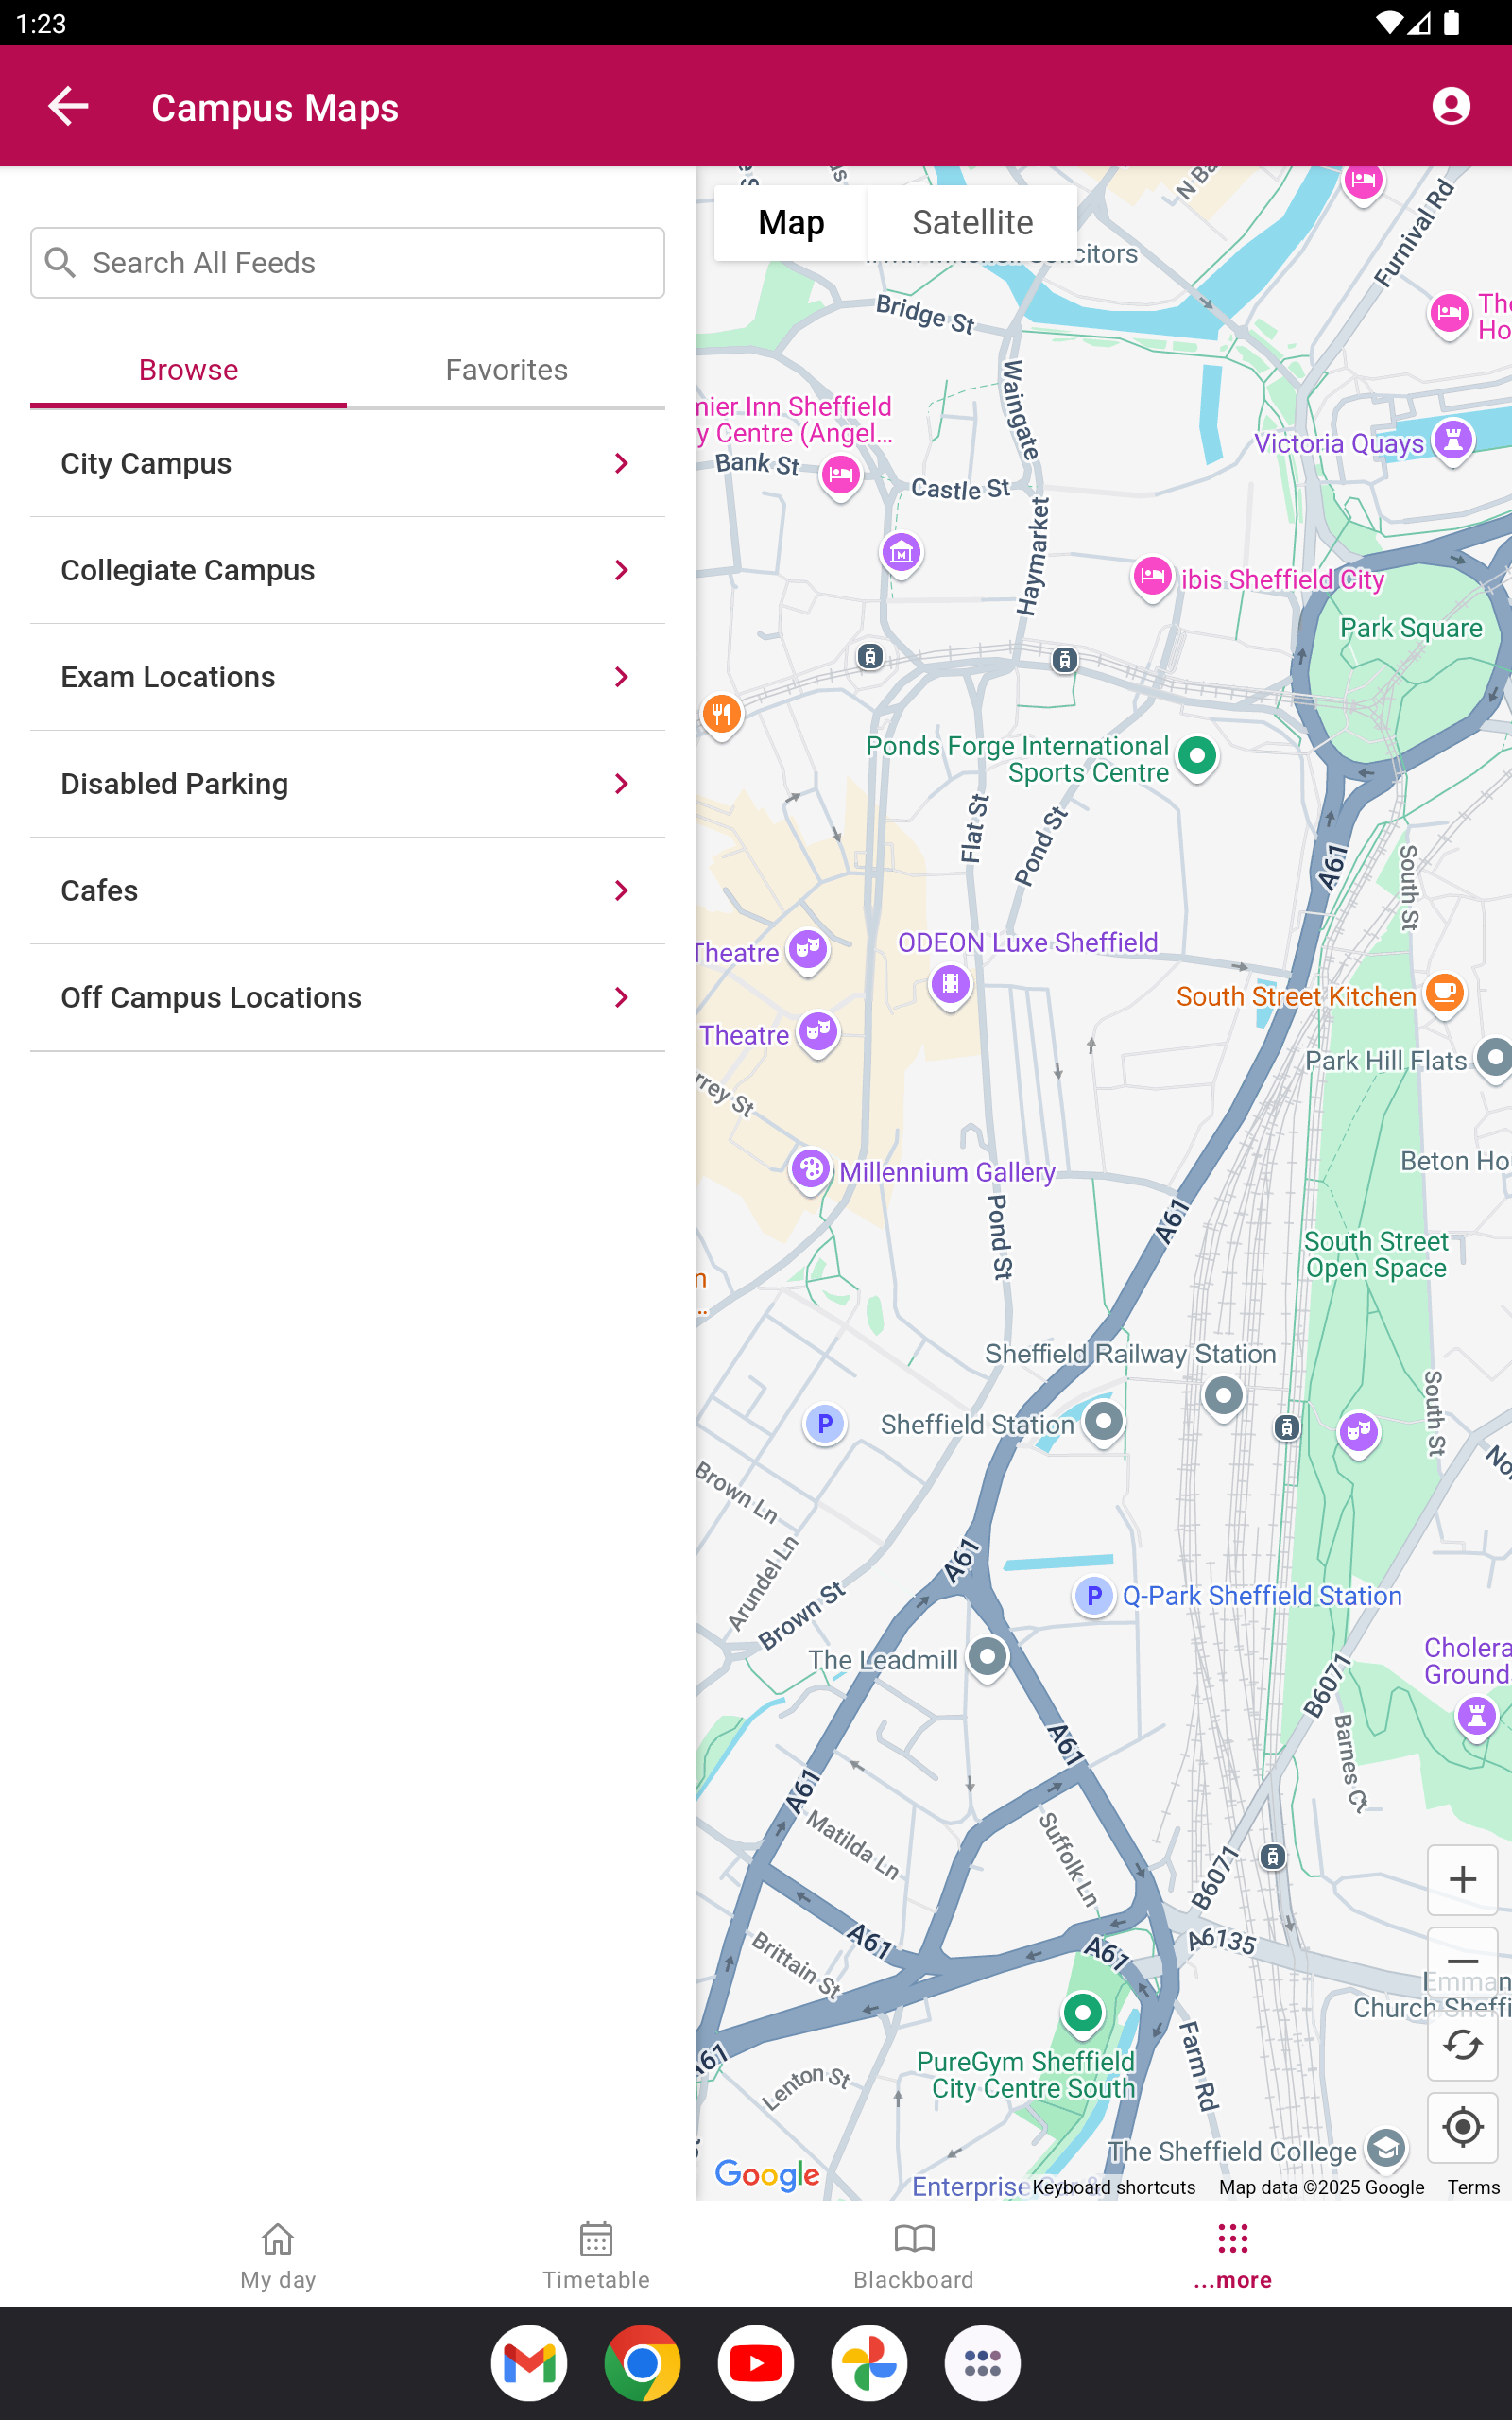
Task: Focus the Search All Feeds field
Action: [347, 262]
